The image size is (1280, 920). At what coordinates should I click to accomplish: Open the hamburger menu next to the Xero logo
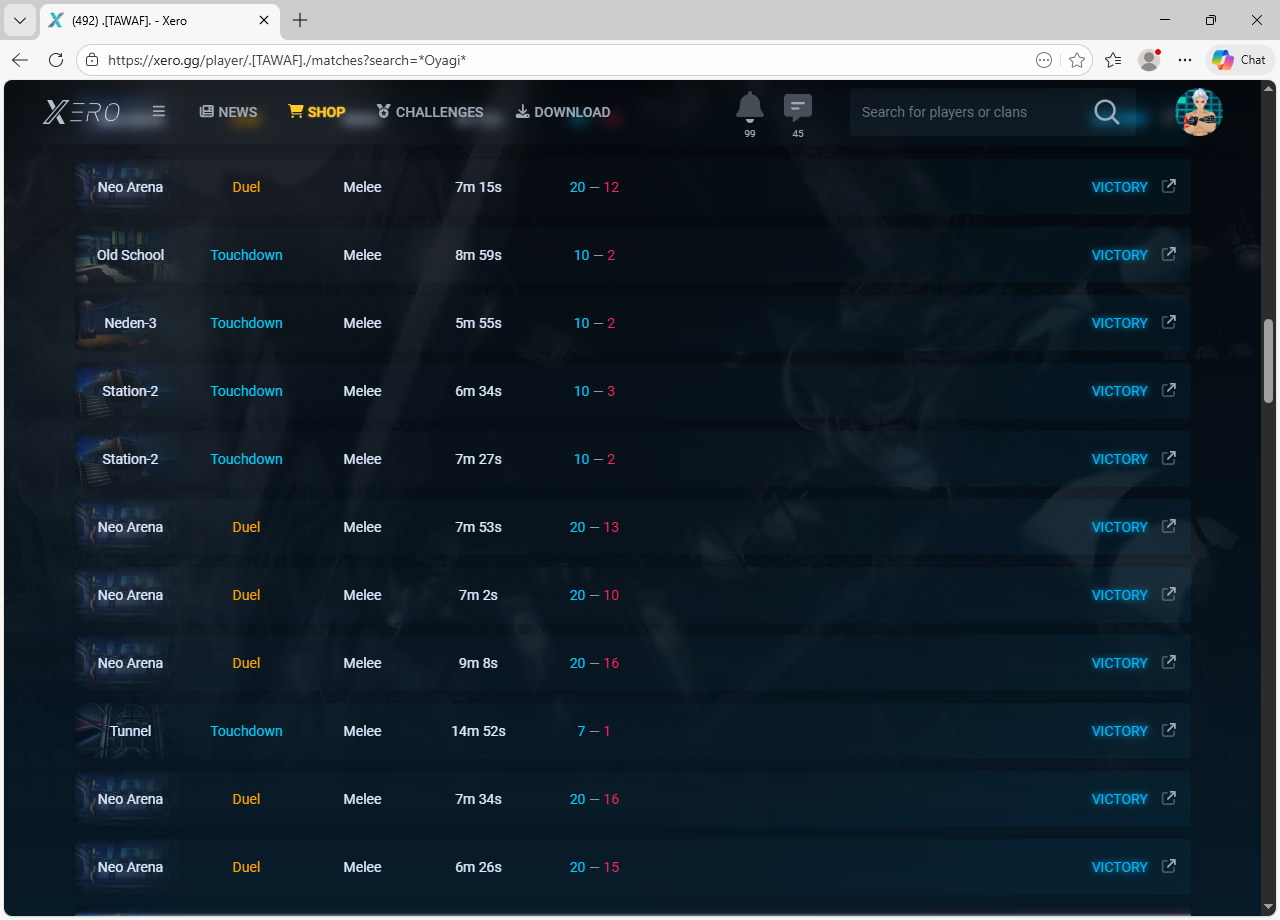(x=158, y=112)
